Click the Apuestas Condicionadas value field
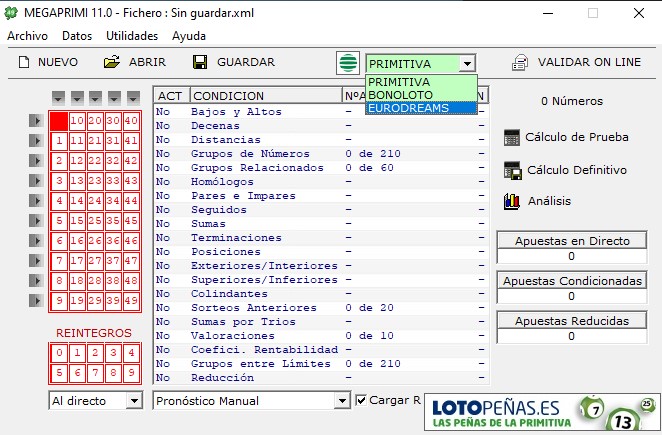Screen dimensions: 662x435 [x=572, y=296]
